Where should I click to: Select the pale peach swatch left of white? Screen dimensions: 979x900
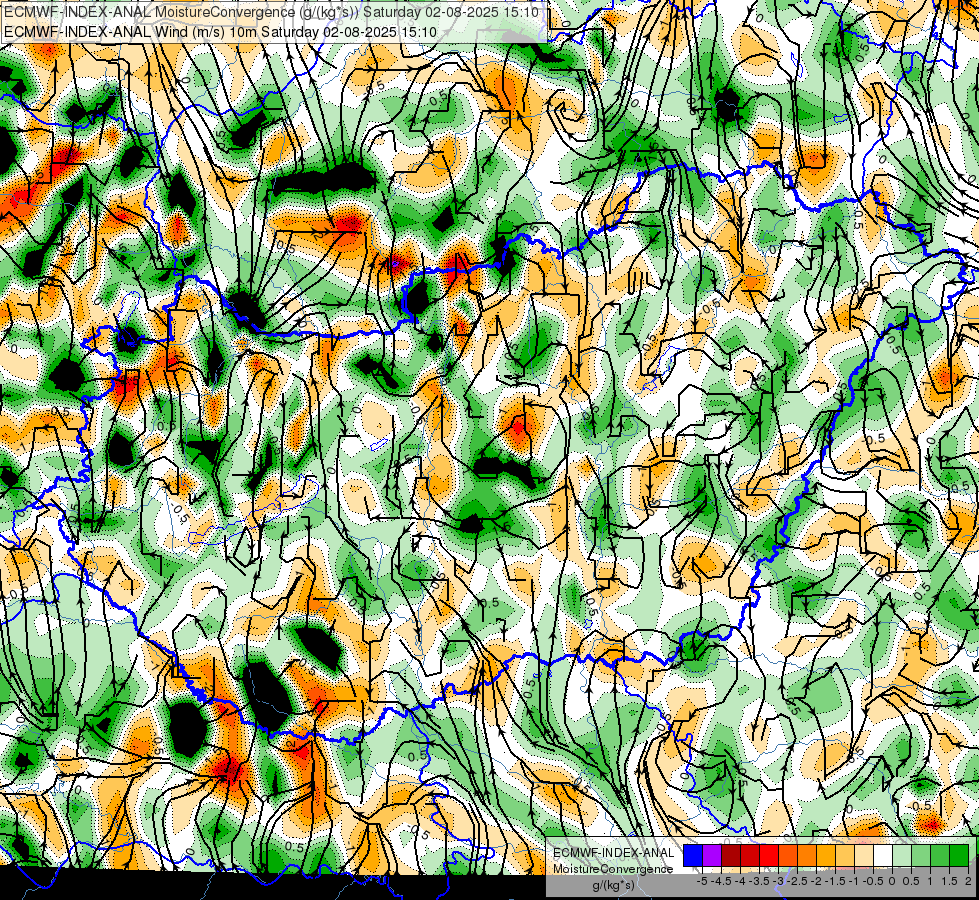tap(864, 855)
